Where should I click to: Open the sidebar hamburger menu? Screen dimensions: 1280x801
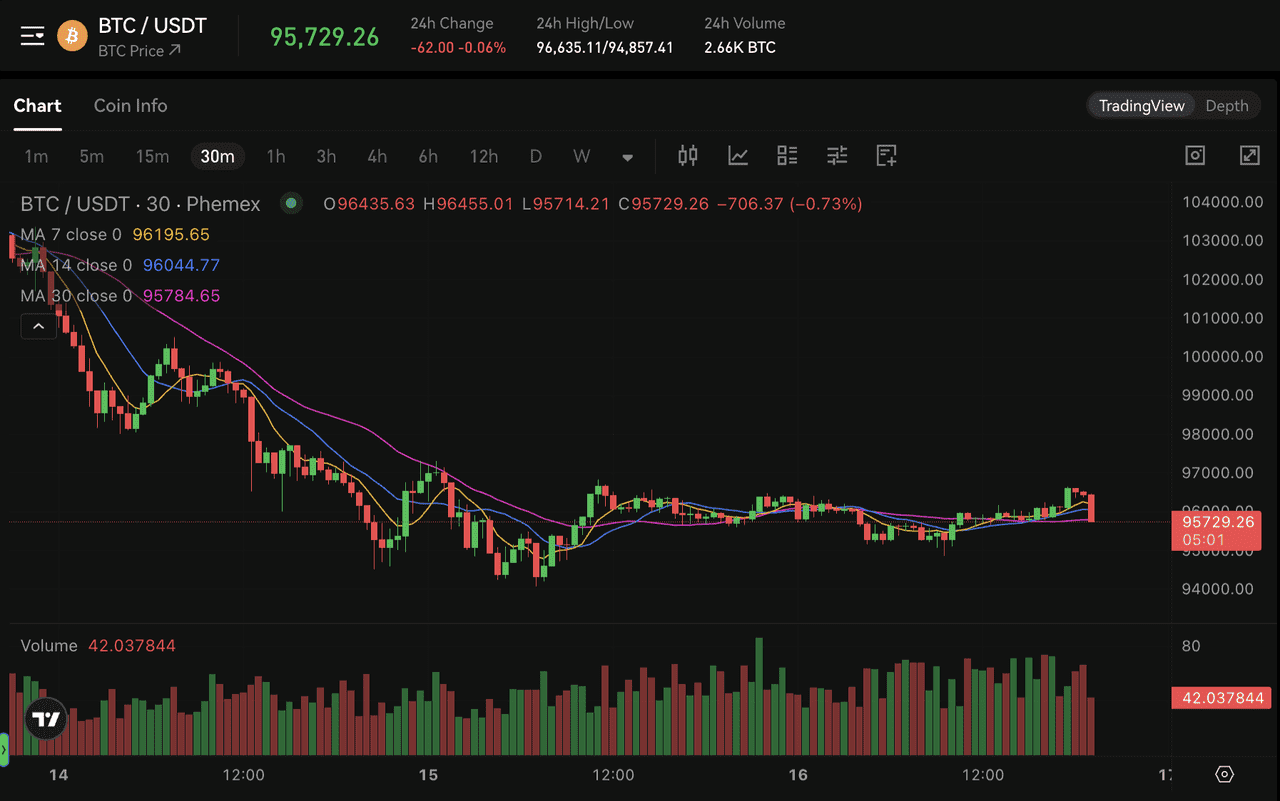(x=32, y=34)
